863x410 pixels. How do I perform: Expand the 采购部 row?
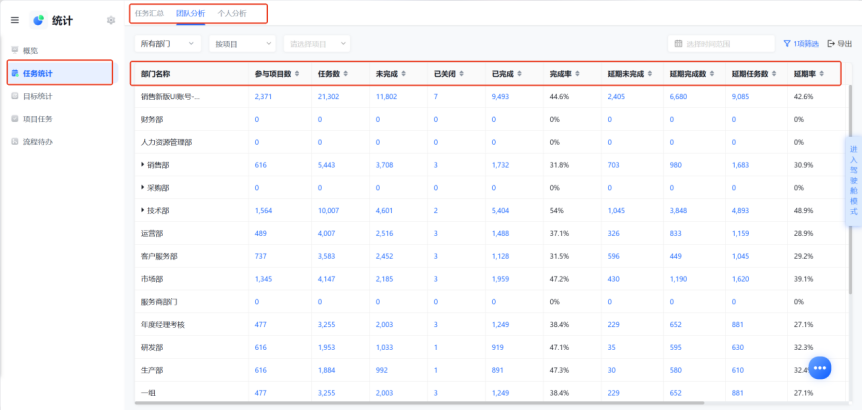[143, 188]
